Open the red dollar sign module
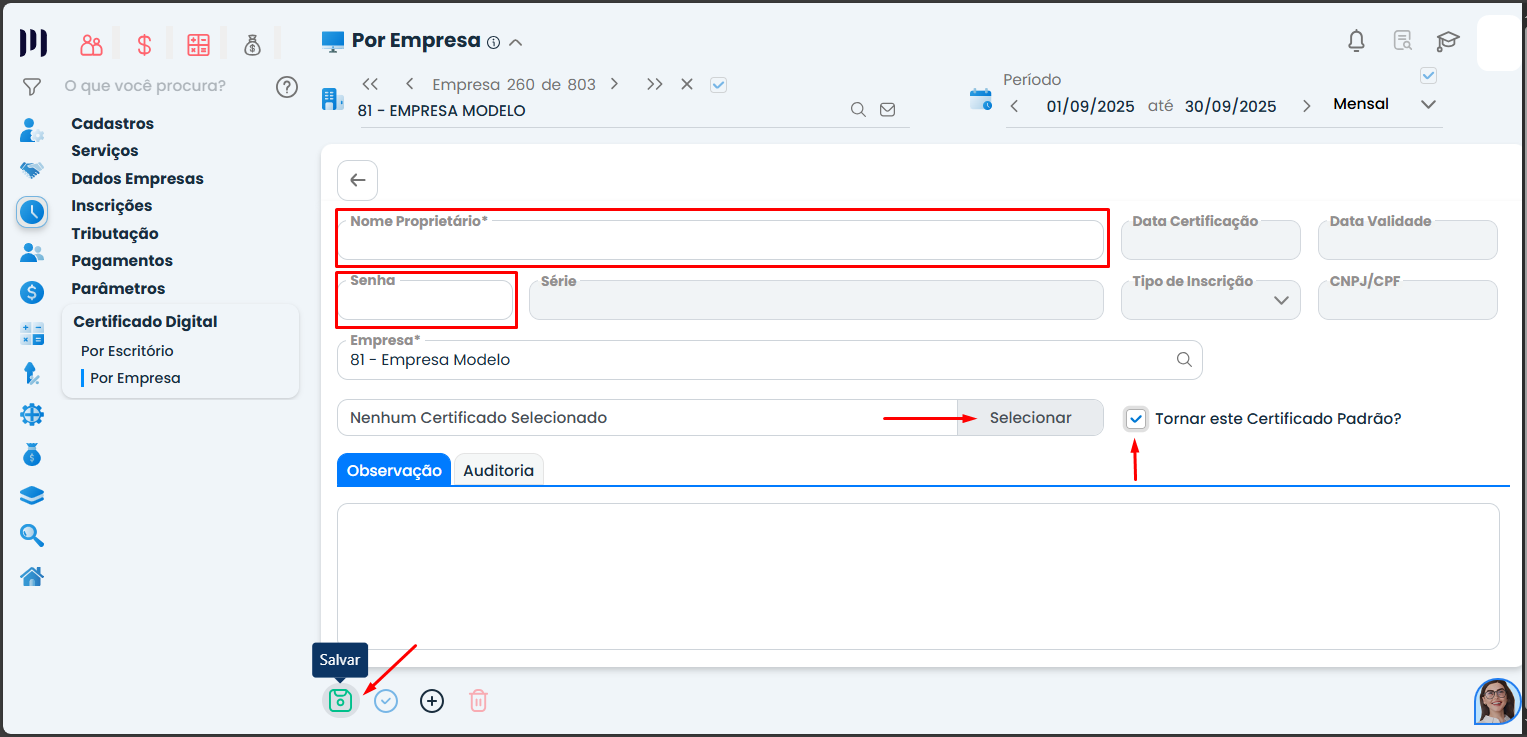Viewport: 1527px width, 737px height. coord(145,45)
